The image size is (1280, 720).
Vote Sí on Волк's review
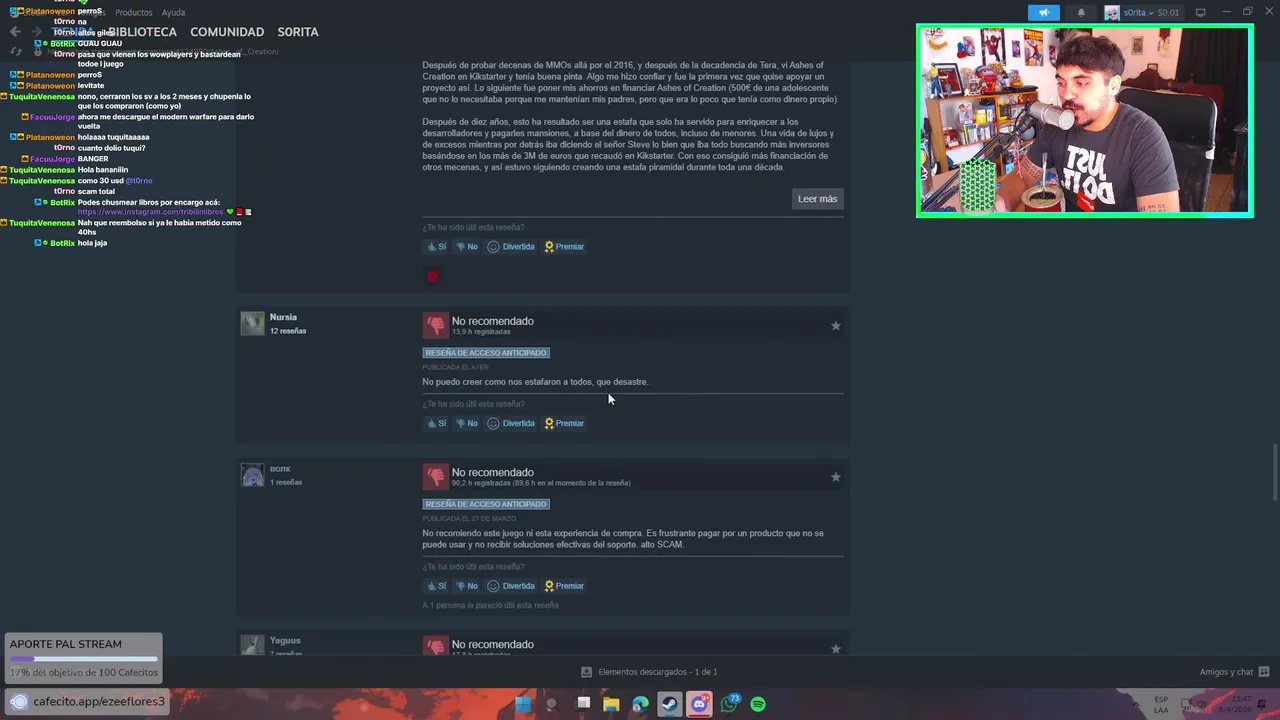[x=436, y=586]
